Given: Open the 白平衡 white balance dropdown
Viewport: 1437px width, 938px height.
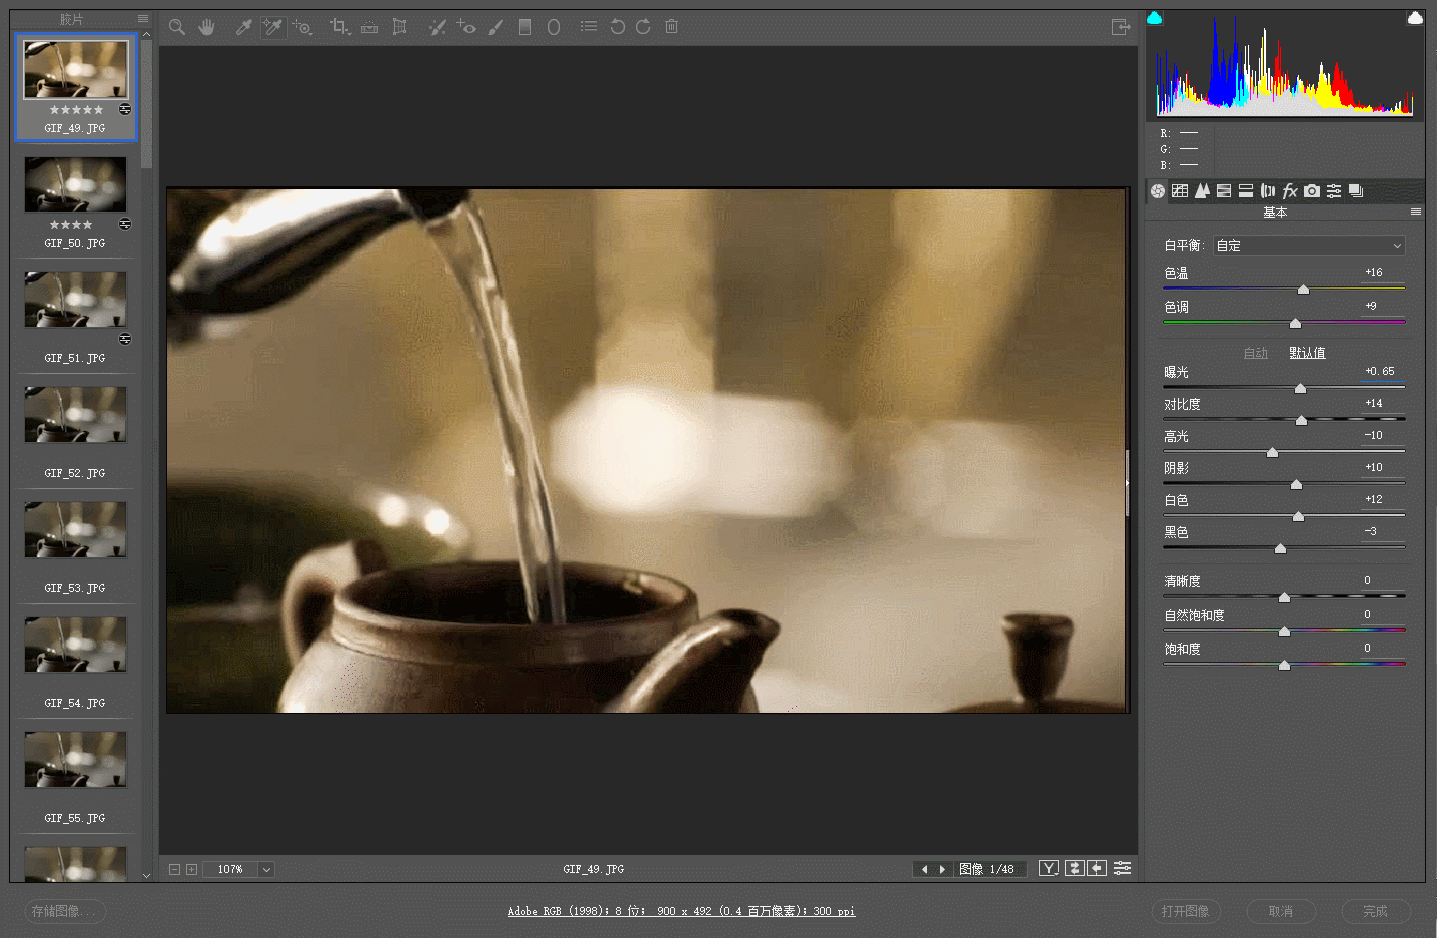Looking at the screenshot, I should [x=1309, y=246].
